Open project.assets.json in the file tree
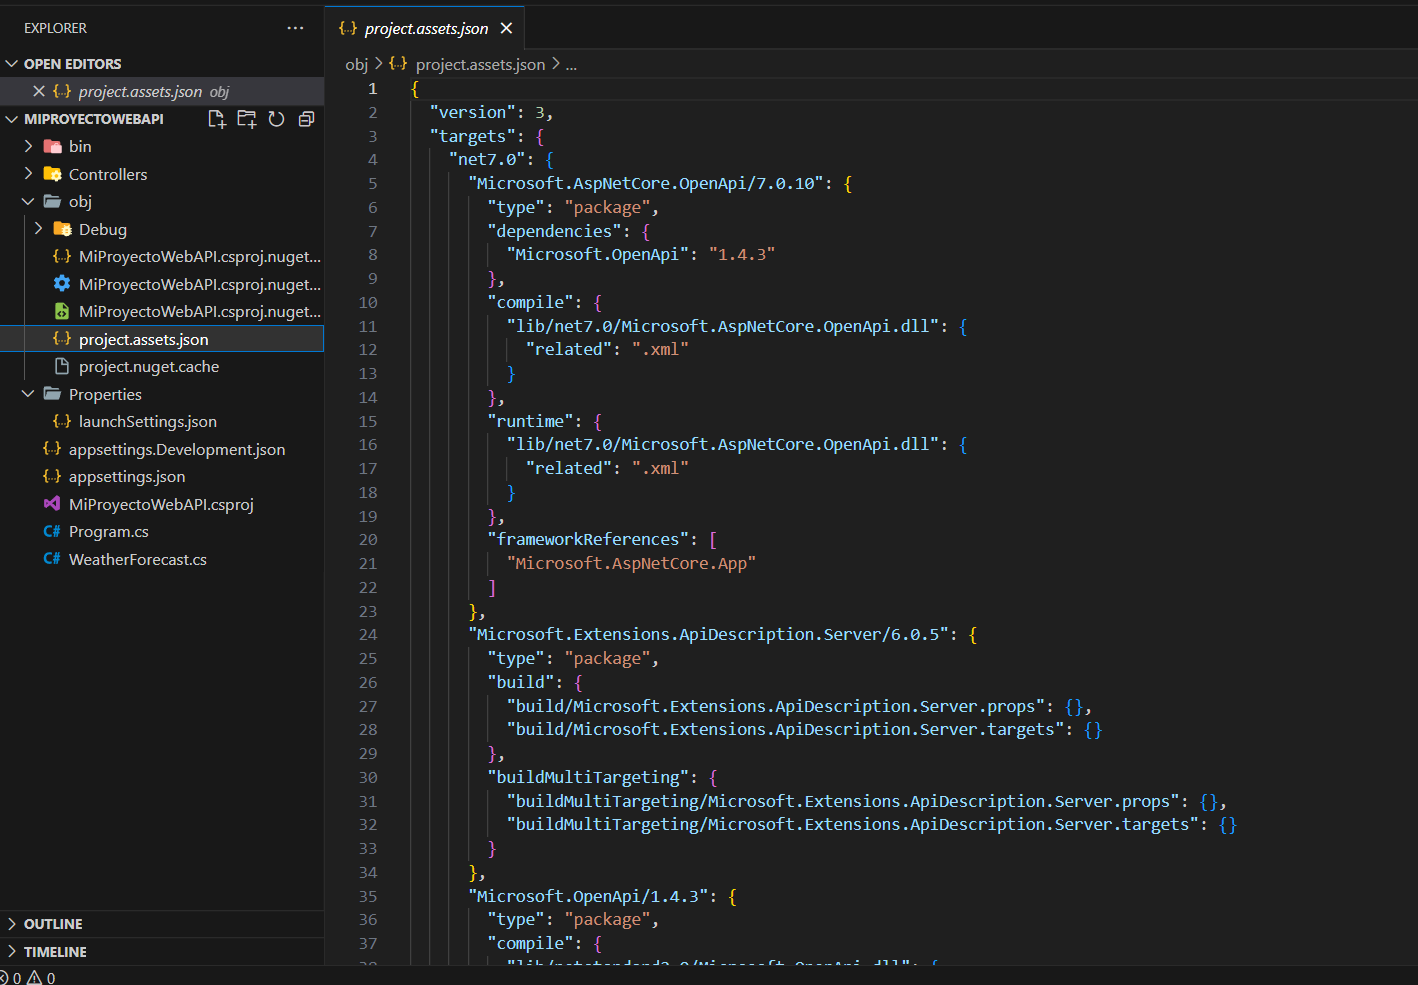This screenshot has width=1418, height=985. [x=143, y=339]
